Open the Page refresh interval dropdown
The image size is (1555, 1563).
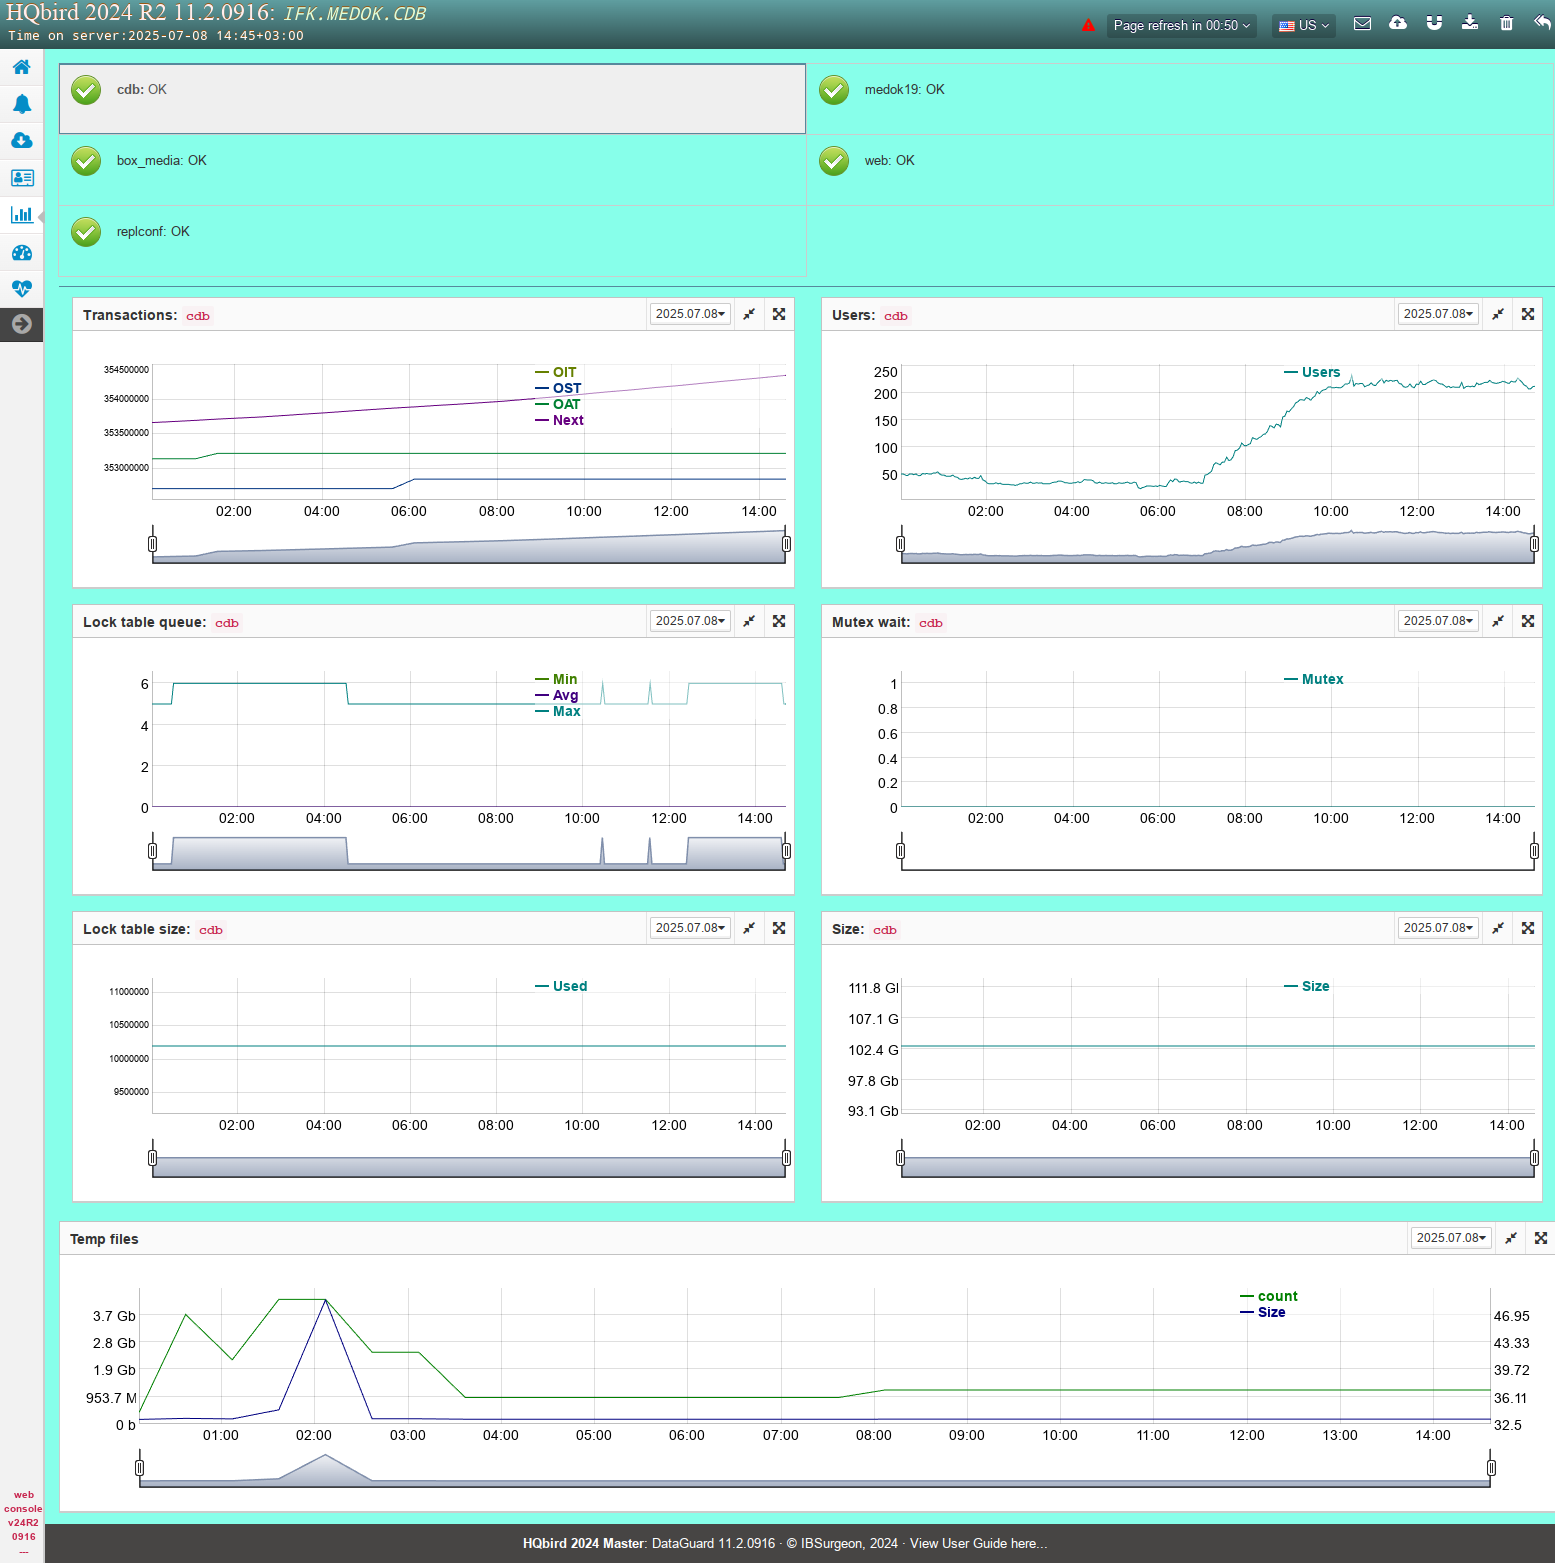point(1181,26)
